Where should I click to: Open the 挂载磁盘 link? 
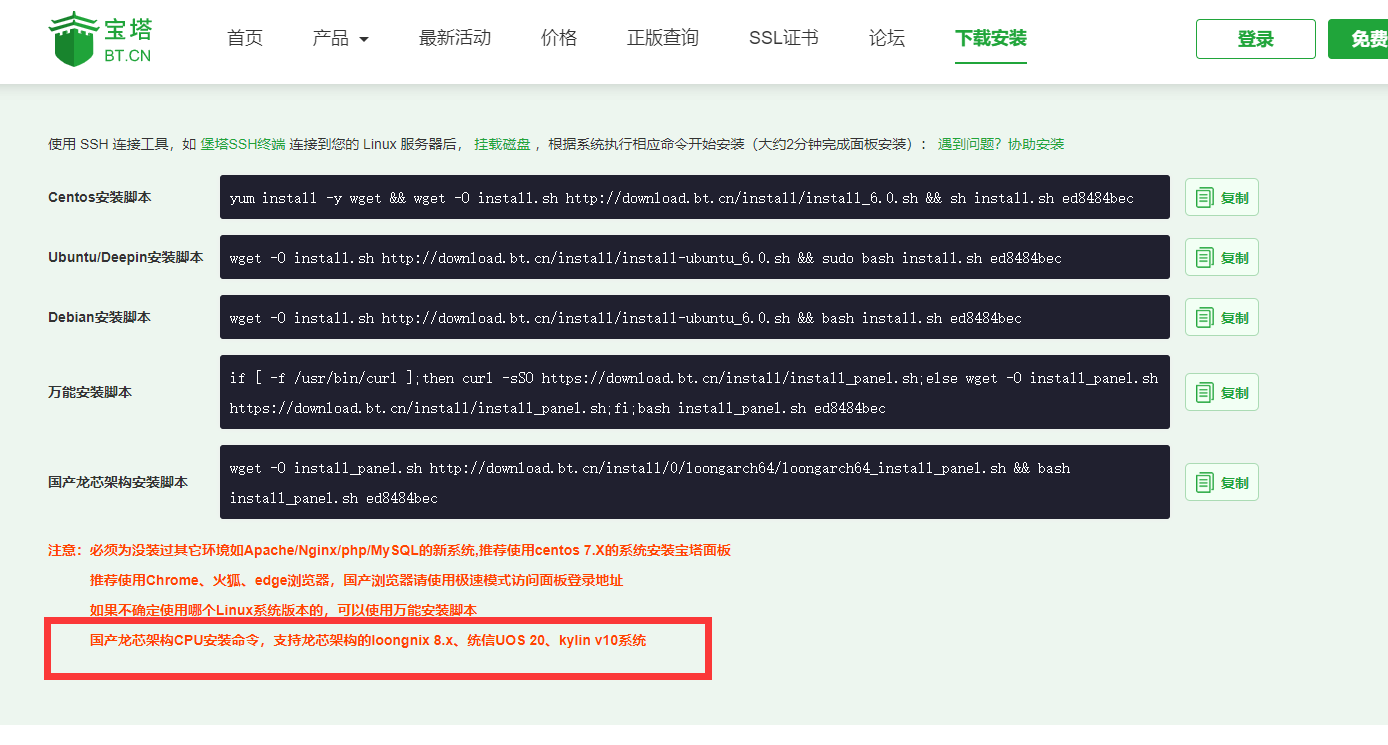tap(502, 144)
